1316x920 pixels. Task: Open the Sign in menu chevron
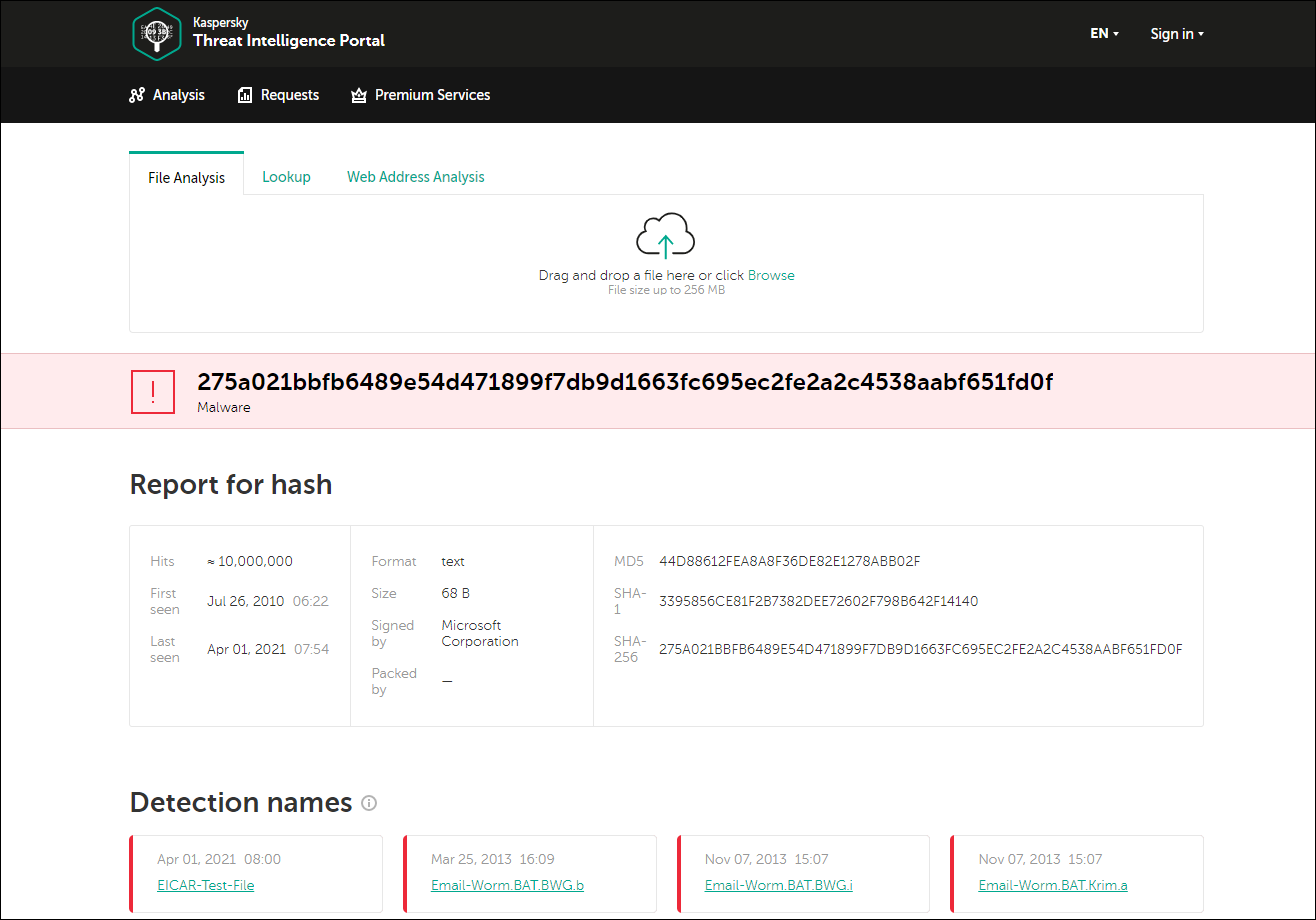[x=1203, y=35]
